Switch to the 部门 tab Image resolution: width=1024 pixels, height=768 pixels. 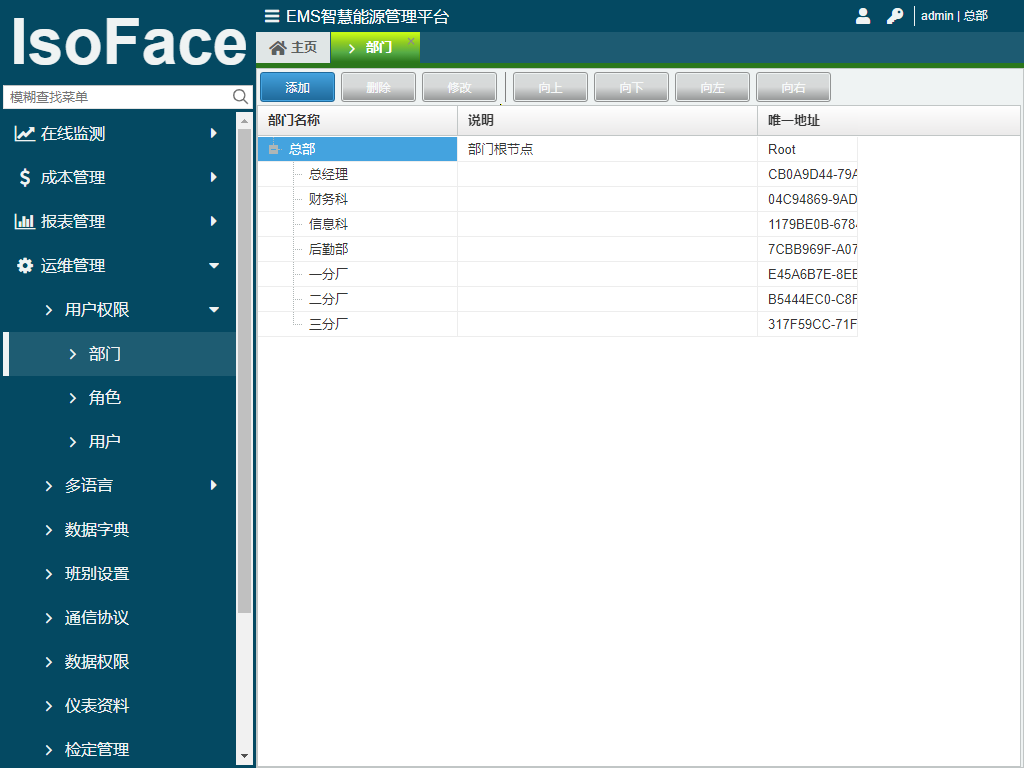click(376, 48)
